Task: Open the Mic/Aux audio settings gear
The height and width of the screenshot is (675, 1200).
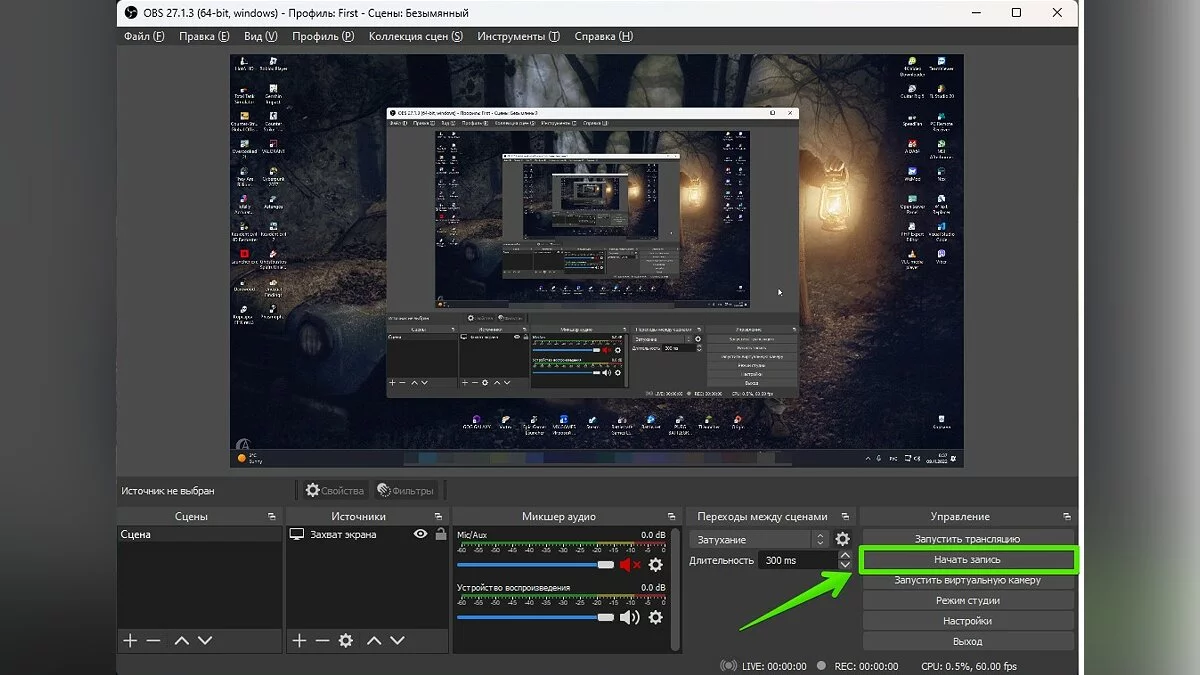Action: point(656,565)
